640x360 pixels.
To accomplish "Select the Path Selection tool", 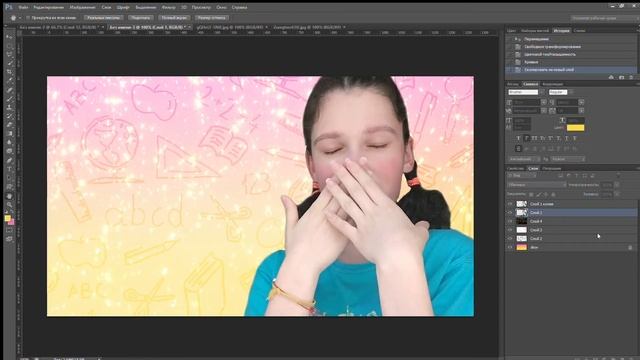I will (9, 178).
